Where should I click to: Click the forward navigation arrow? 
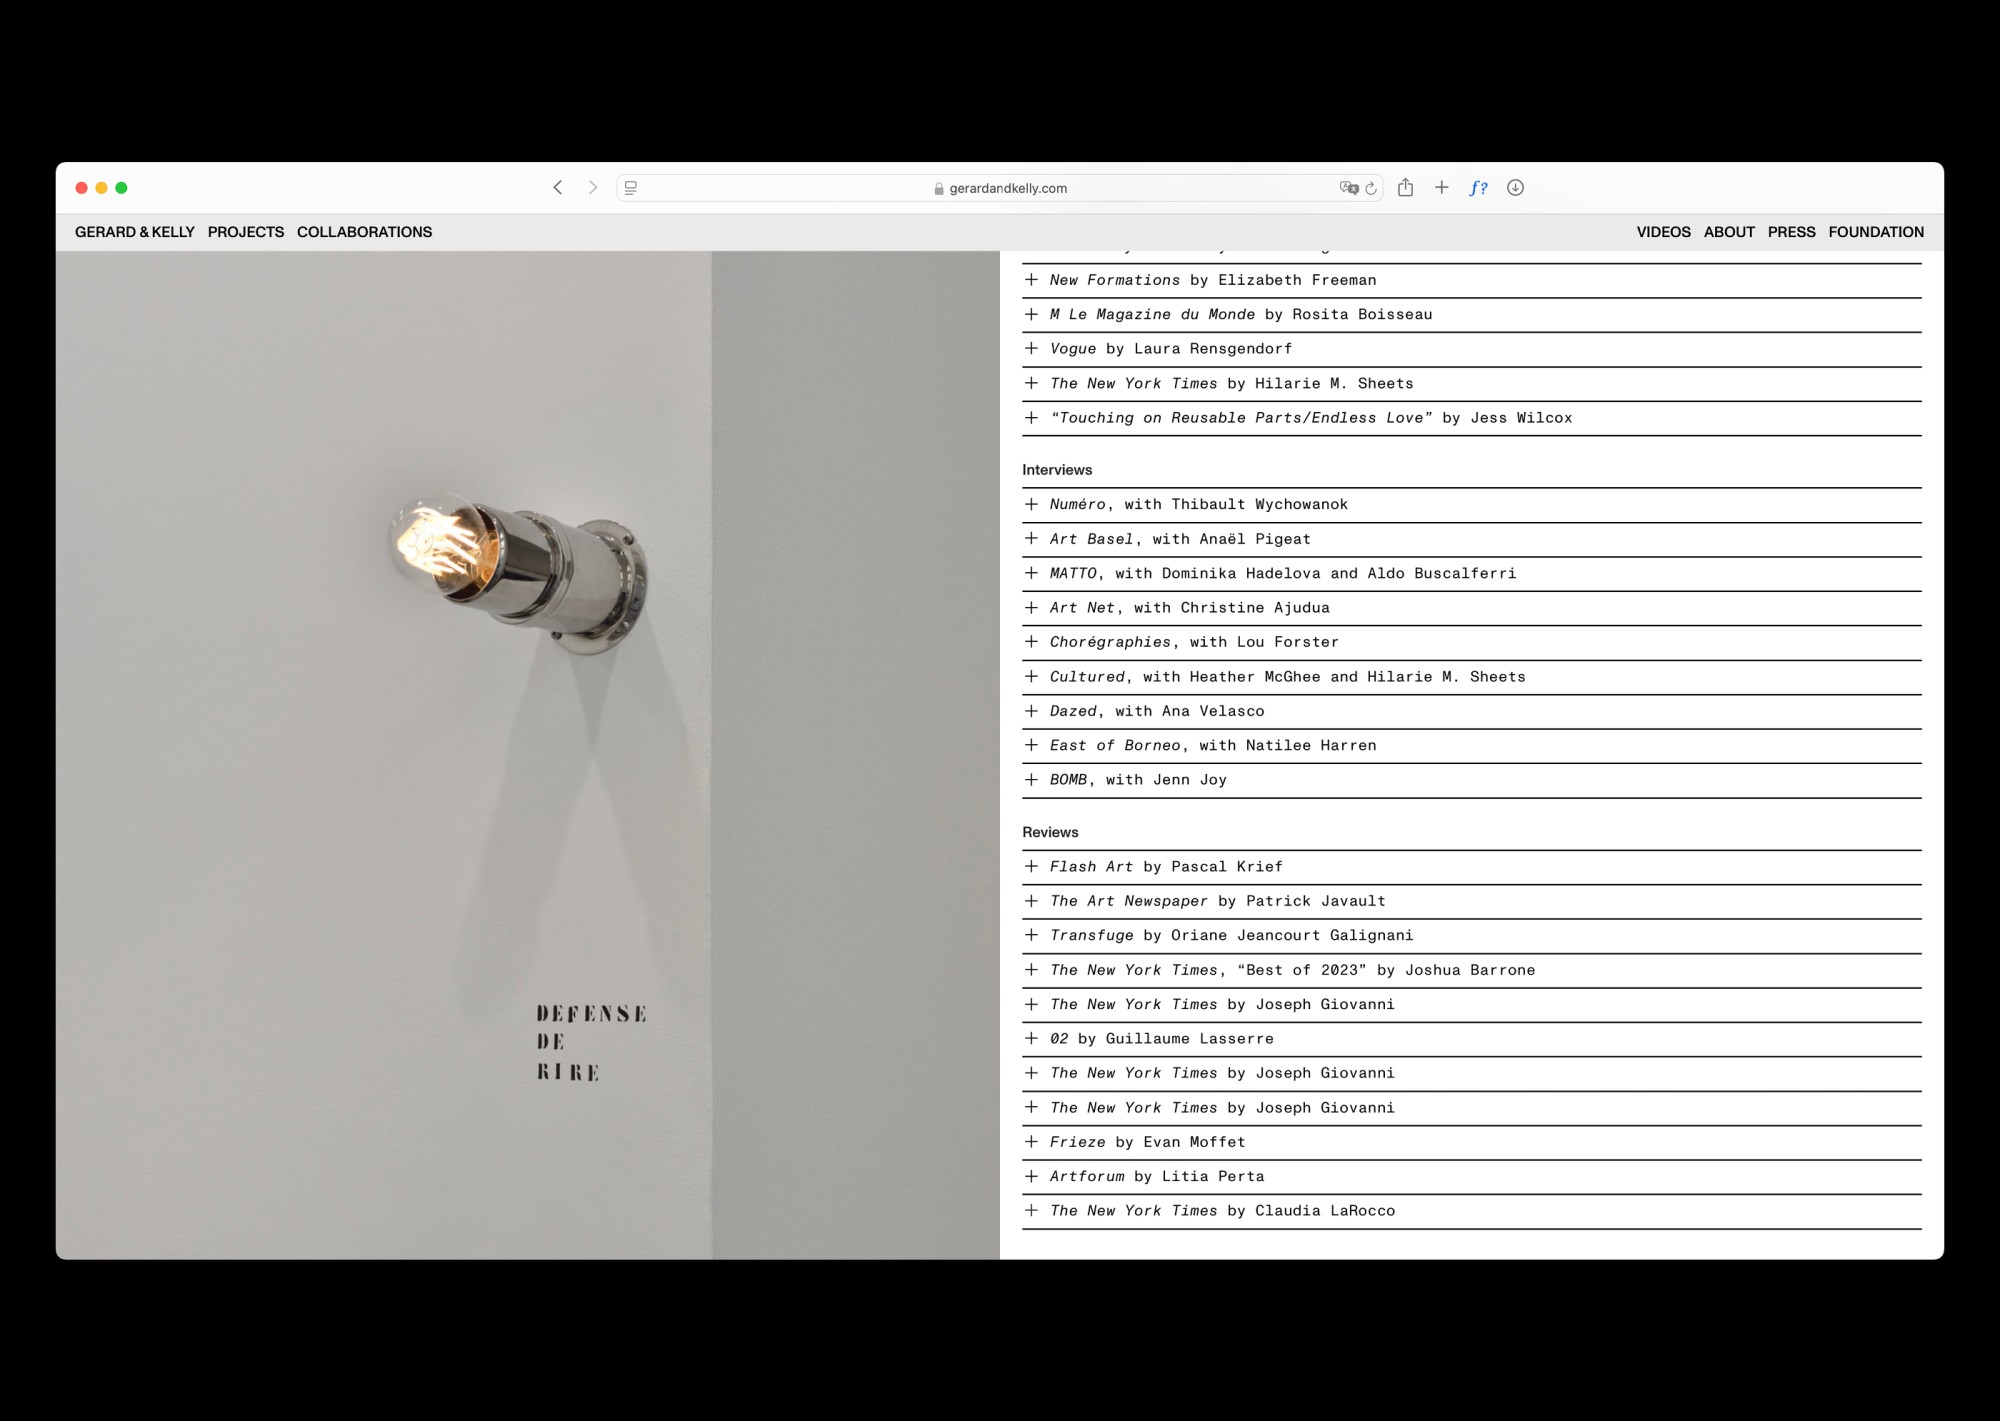[x=592, y=188]
